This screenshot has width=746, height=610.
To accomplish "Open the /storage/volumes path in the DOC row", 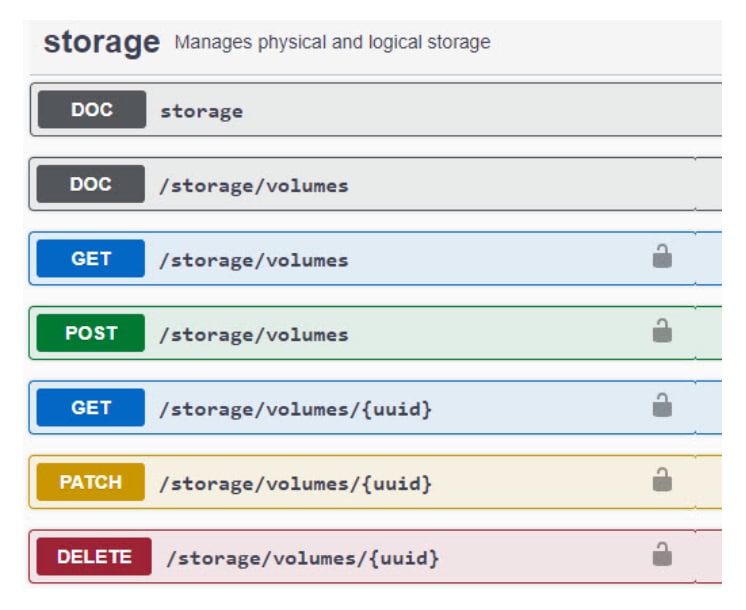I will [x=254, y=186].
